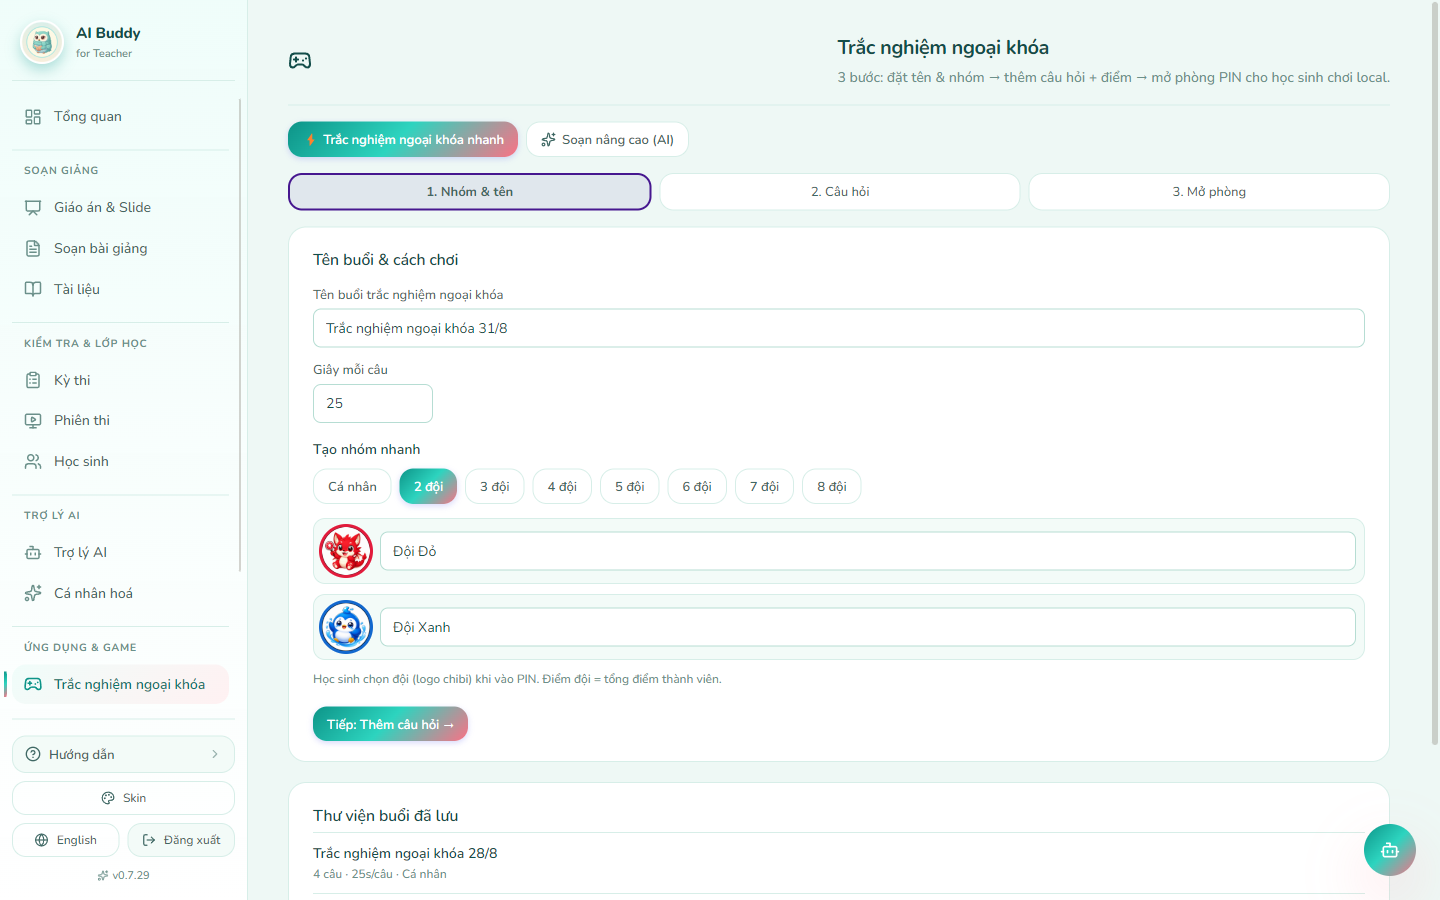Screen dimensions: 1440x900
Task: Expand the Hướng dẫn chevron
Action: pyautogui.click(x=215, y=754)
